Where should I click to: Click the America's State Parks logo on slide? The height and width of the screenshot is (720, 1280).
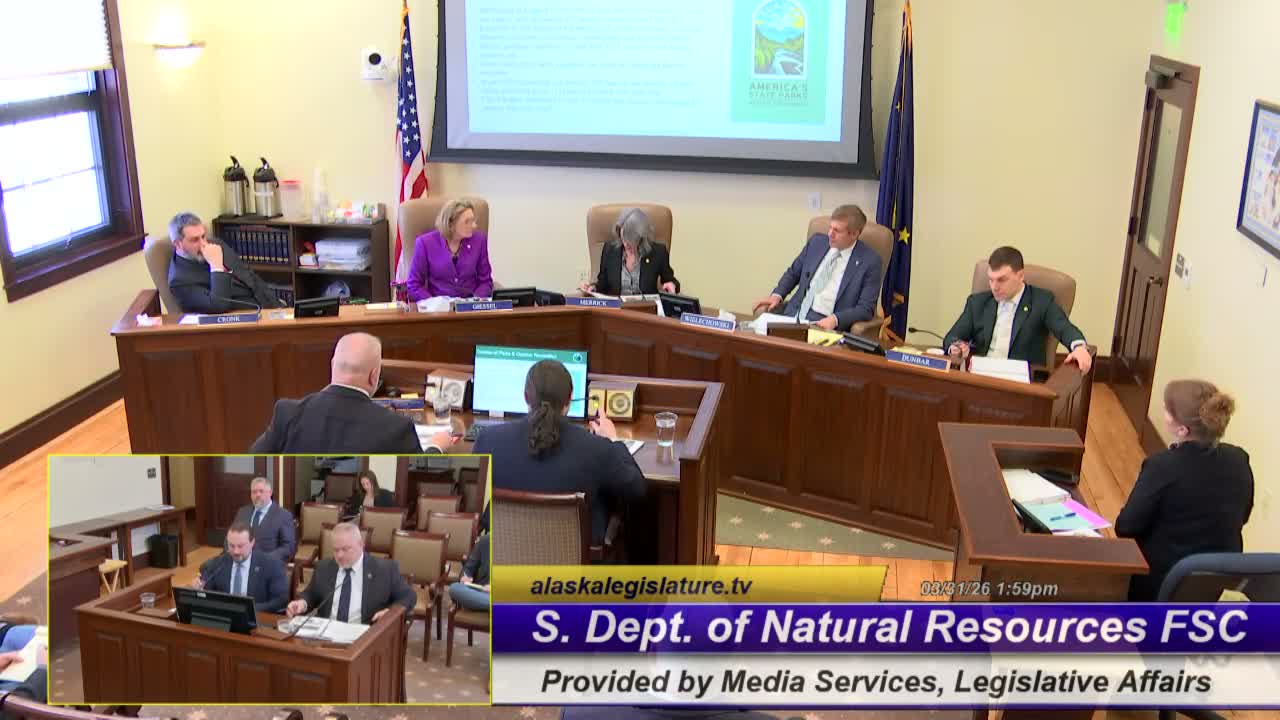click(778, 62)
